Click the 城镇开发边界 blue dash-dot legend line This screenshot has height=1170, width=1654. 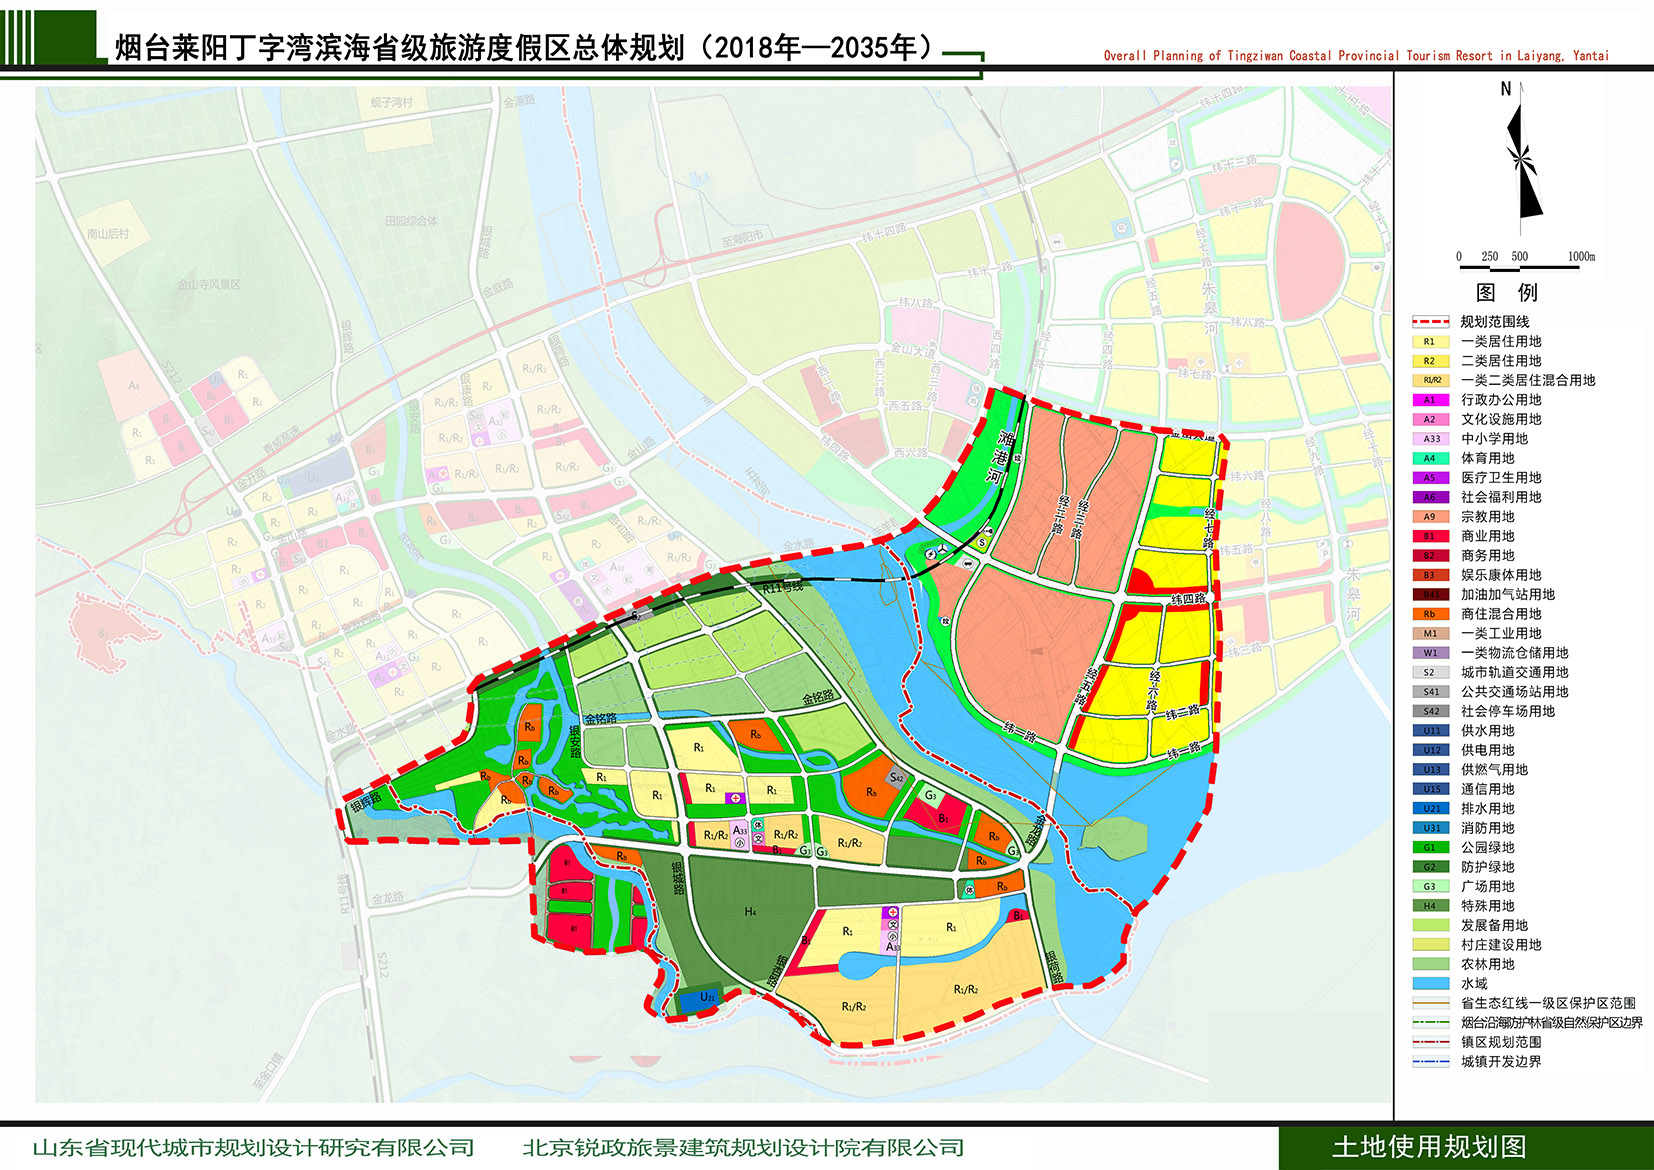1430,1062
